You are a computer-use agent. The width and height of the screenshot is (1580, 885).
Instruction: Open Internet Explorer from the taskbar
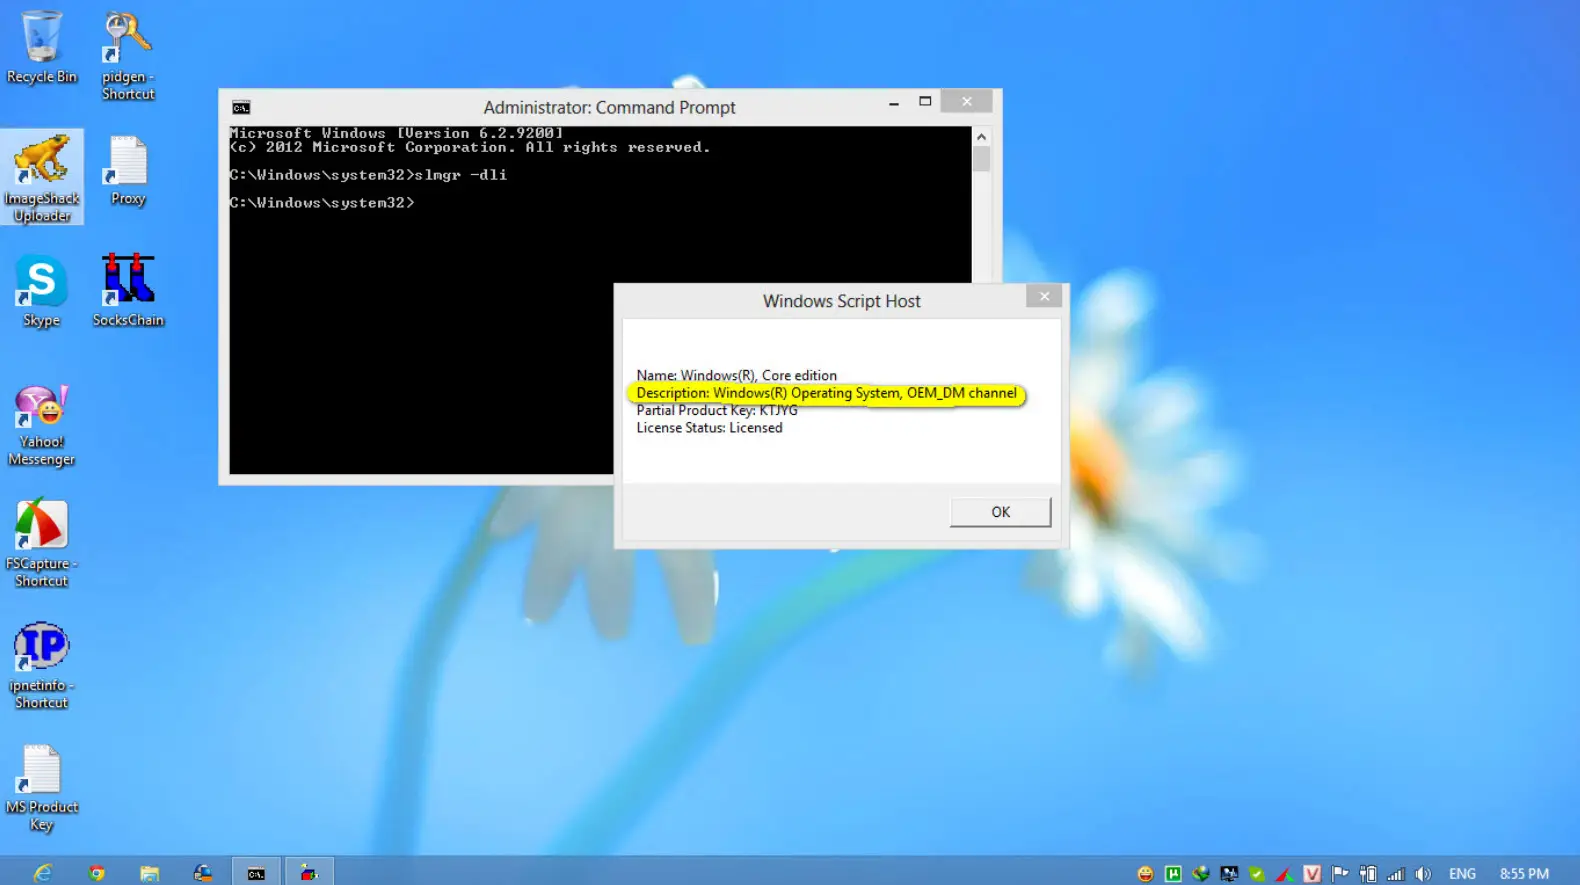(43, 873)
